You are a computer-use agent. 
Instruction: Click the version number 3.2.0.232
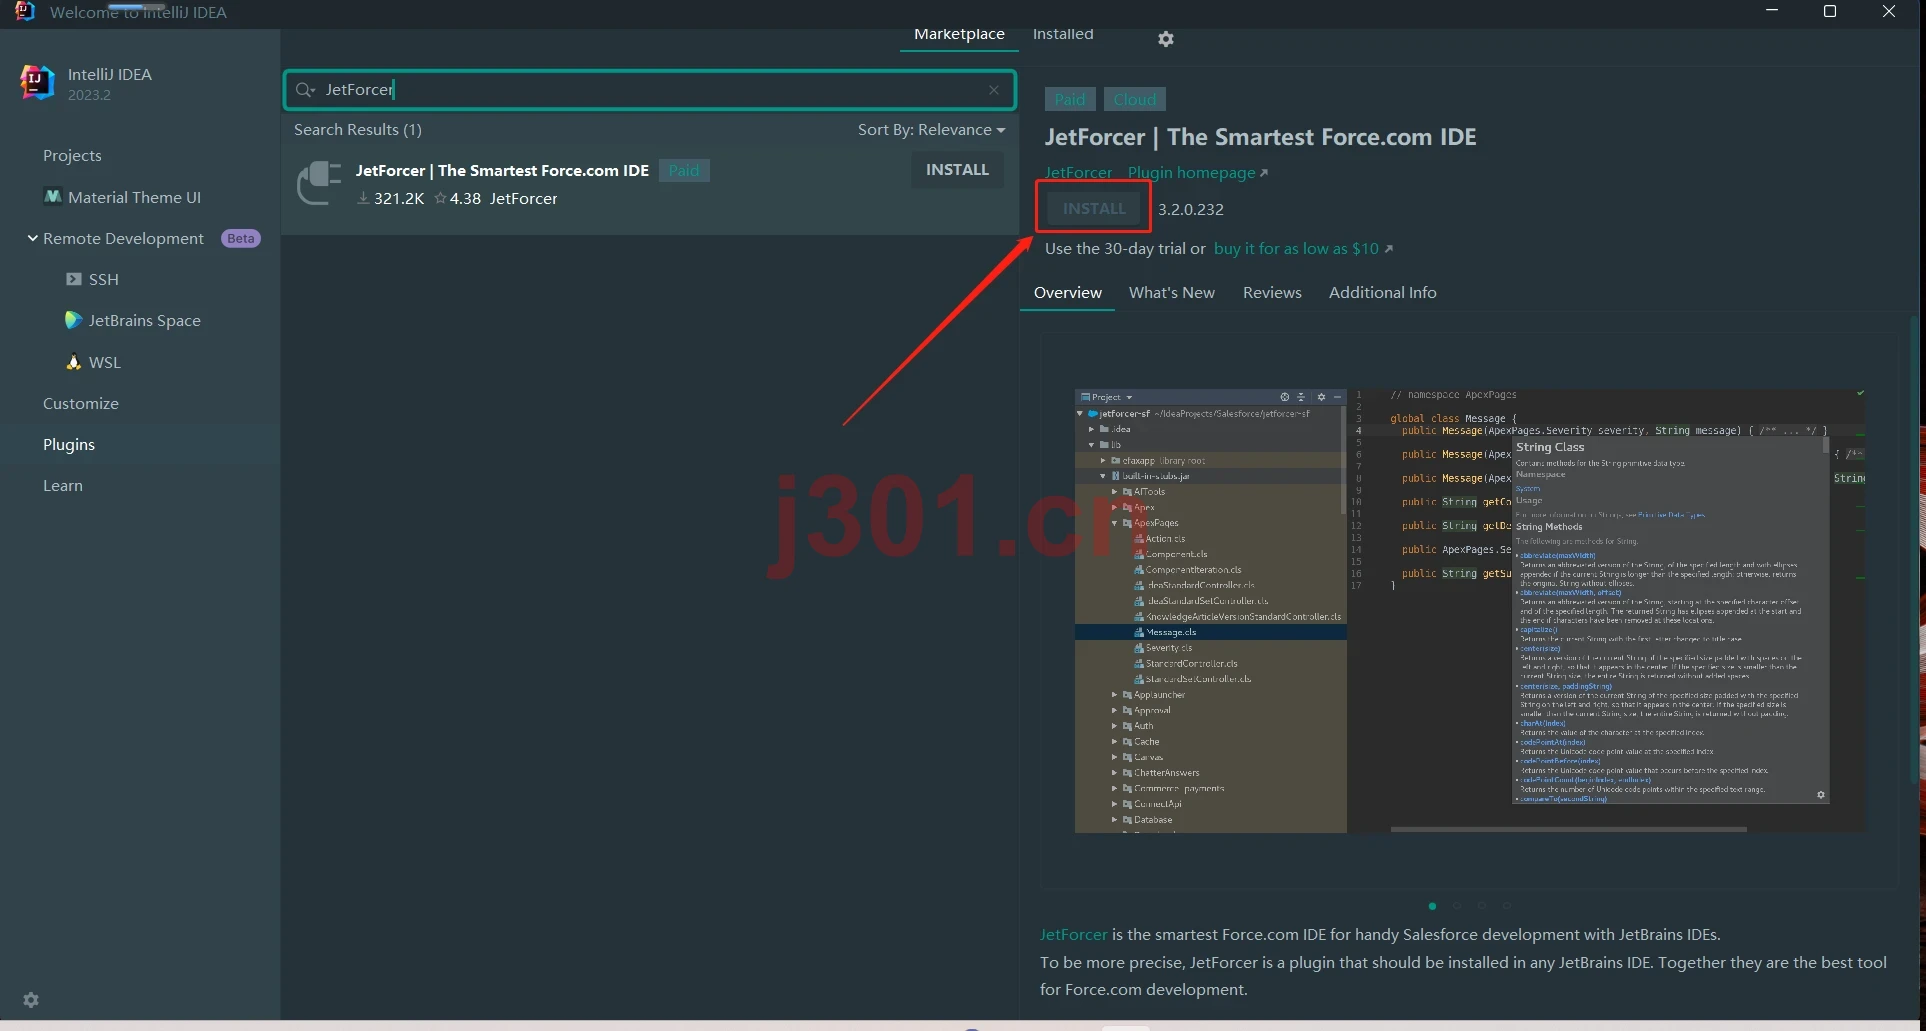[1190, 210]
